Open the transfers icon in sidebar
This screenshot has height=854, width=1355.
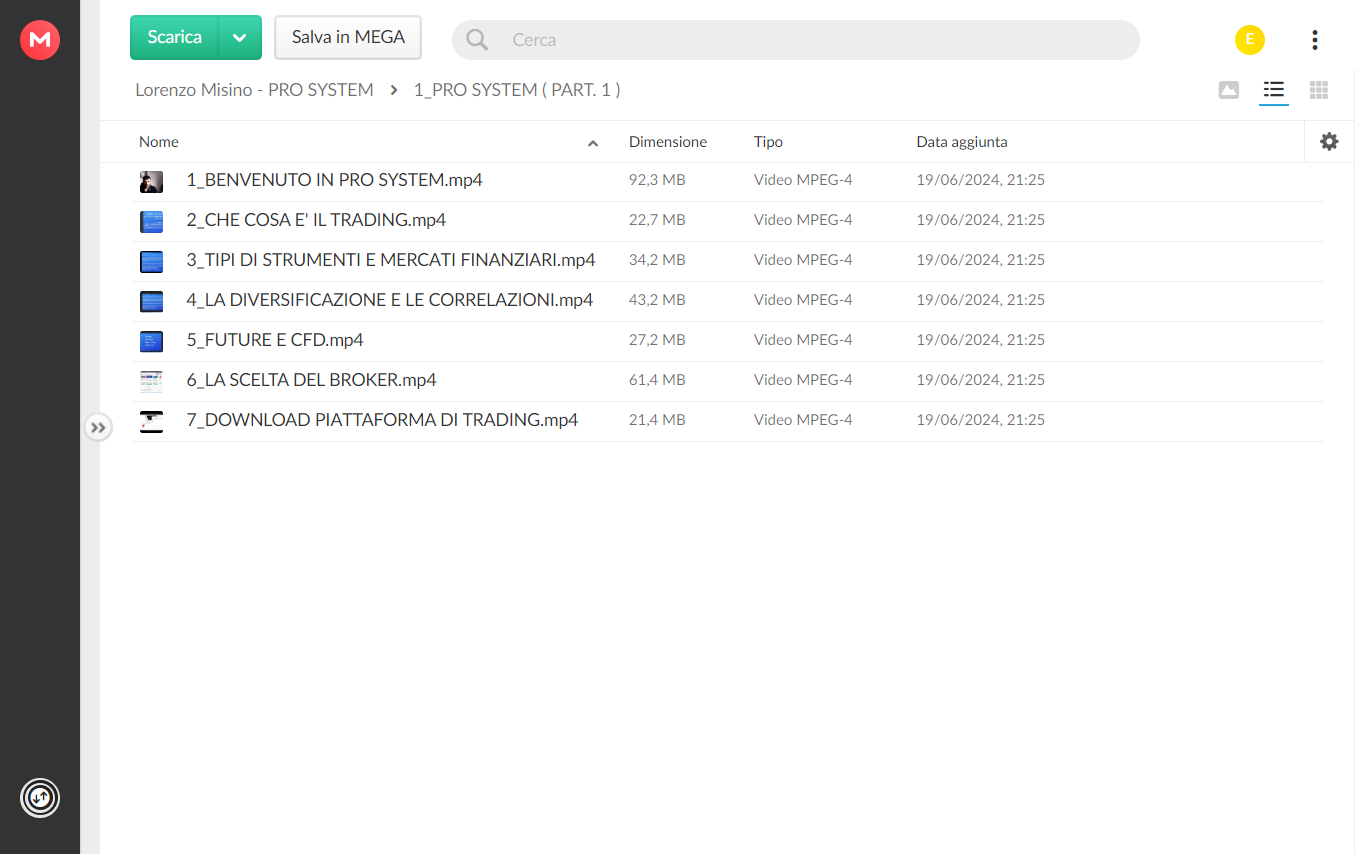click(40, 798)
